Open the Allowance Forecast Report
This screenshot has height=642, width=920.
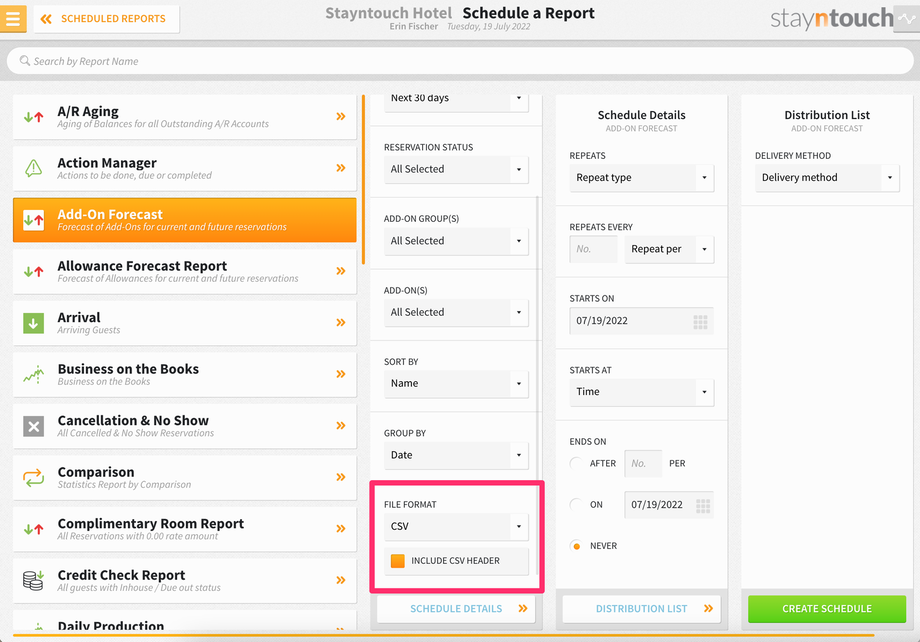click(184, 272)
